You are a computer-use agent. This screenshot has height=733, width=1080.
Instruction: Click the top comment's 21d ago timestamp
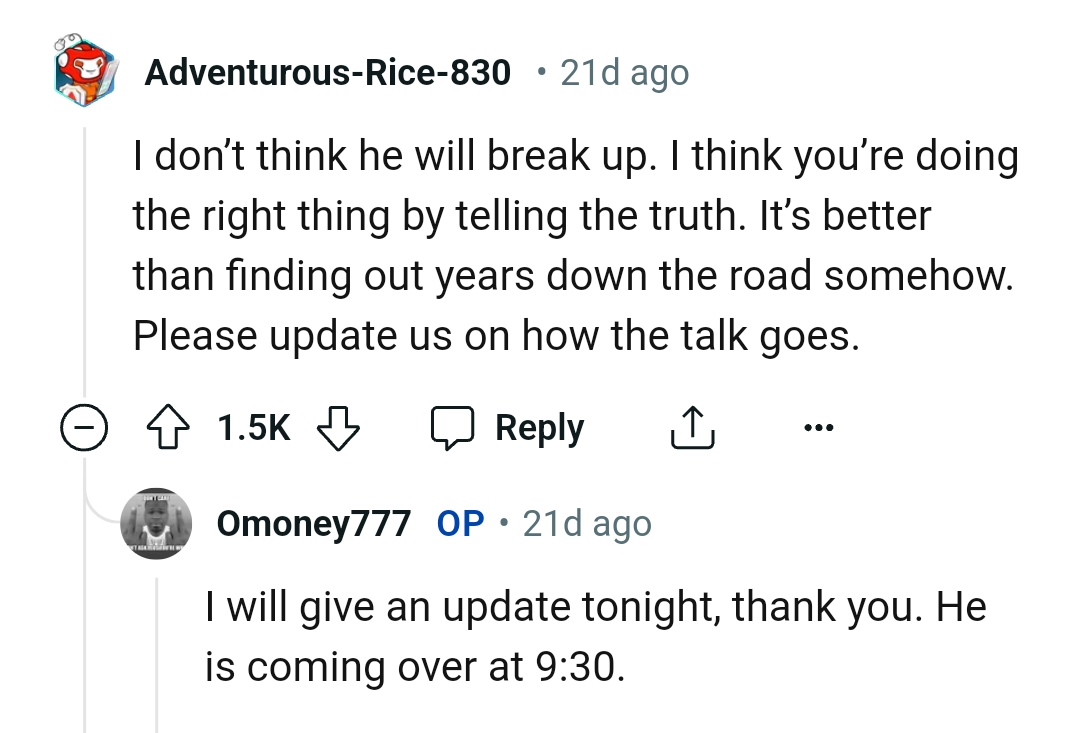pyautogui.click(x=624, y=72)
